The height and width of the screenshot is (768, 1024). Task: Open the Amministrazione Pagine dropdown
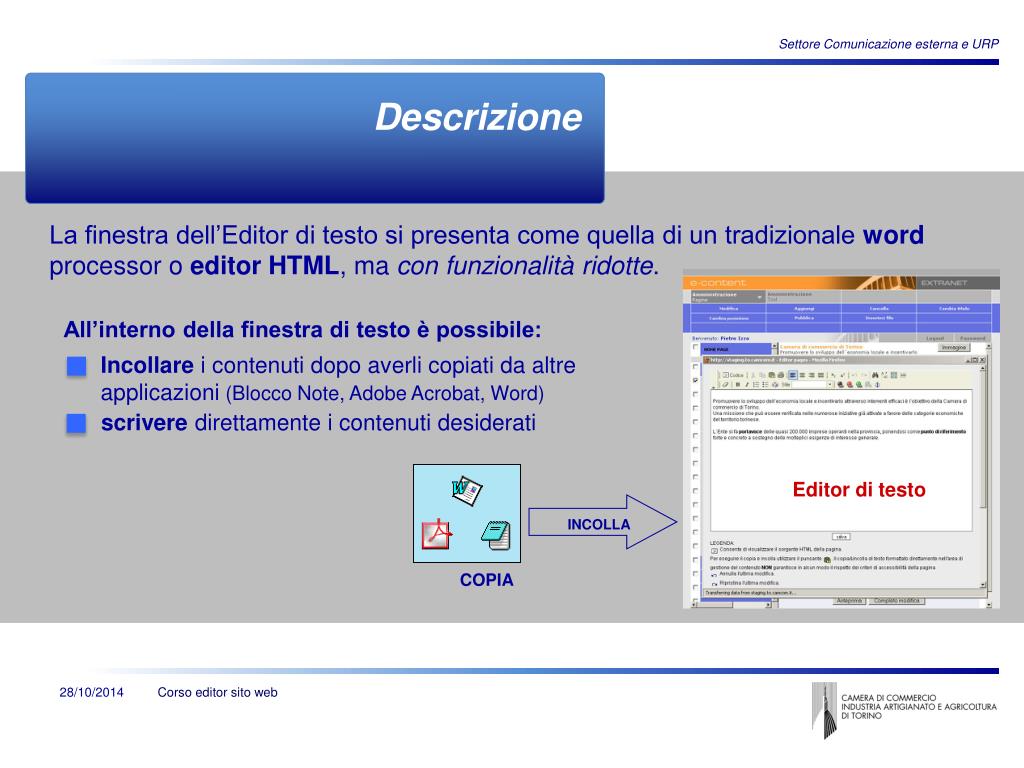[x=728, y=297]
